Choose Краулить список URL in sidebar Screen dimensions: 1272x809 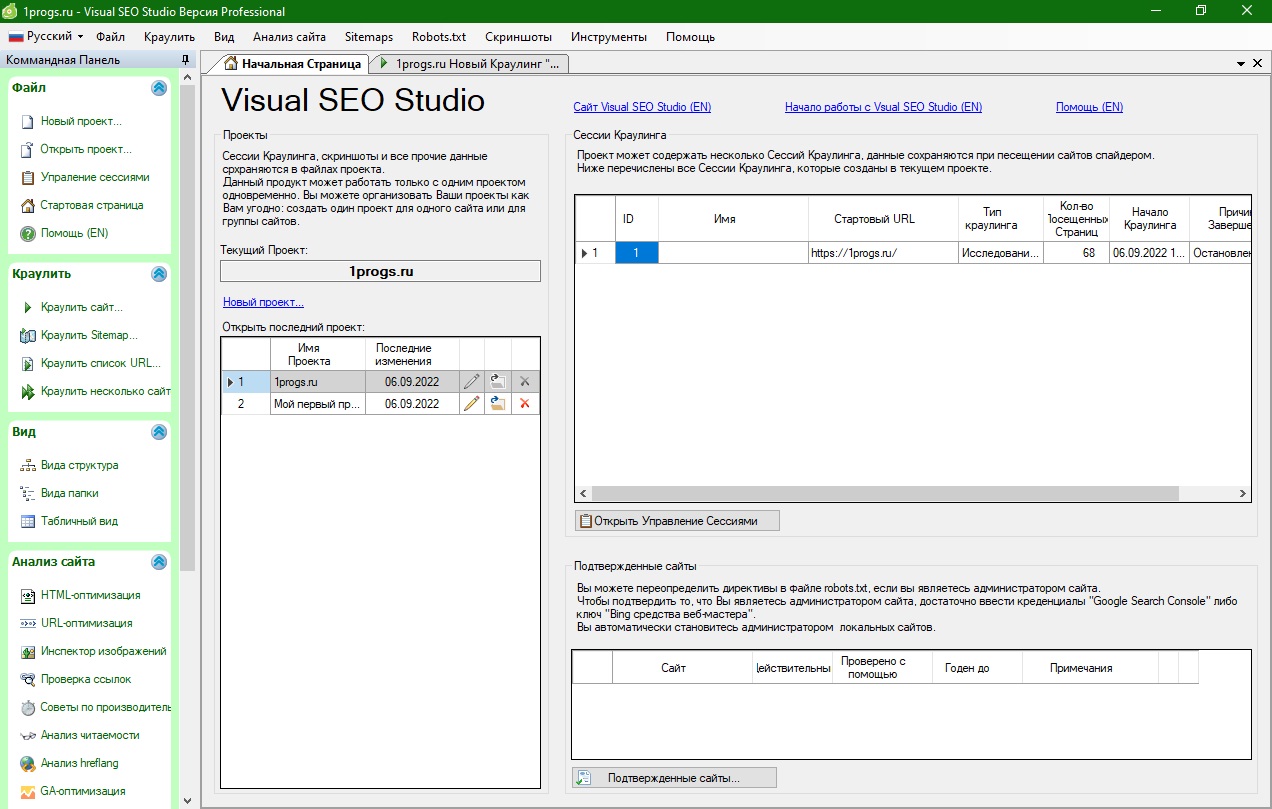click(100, 363)
